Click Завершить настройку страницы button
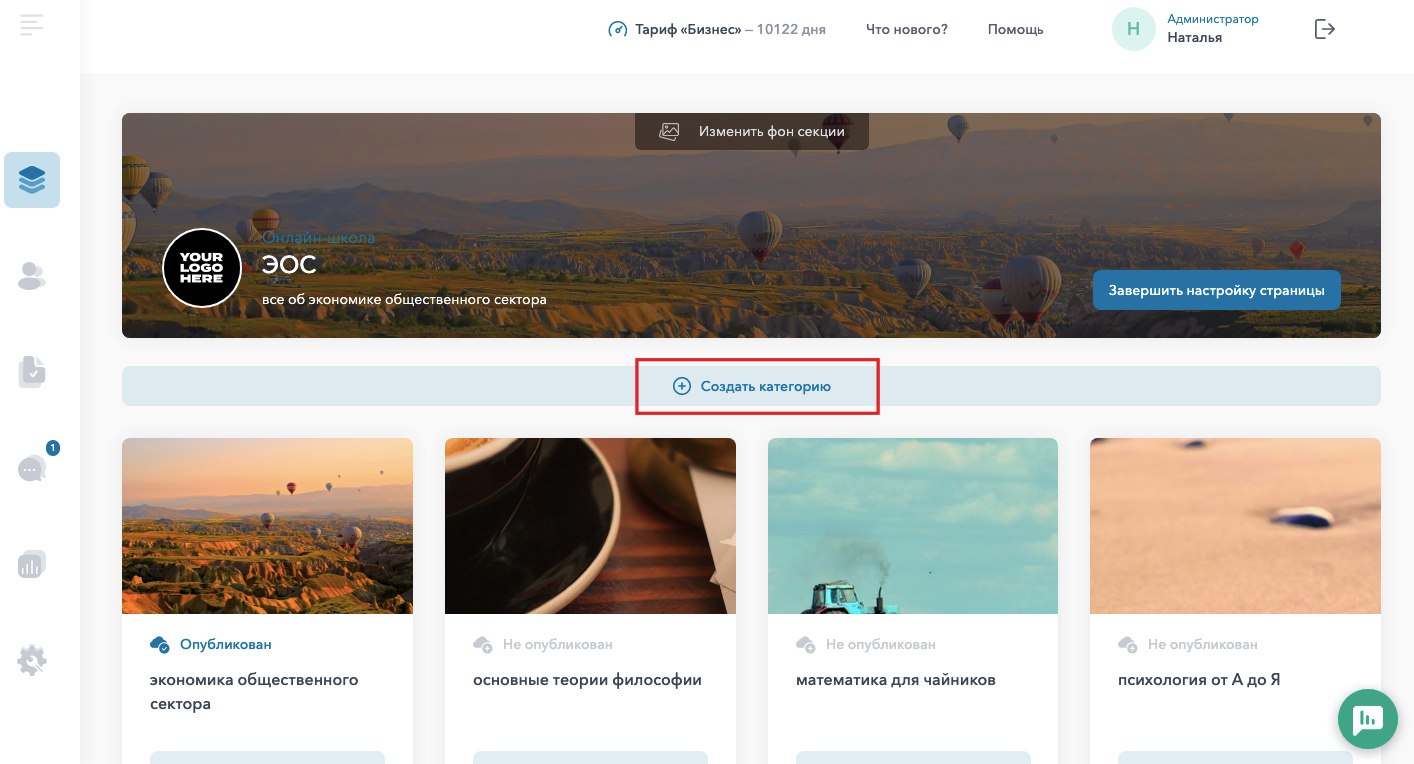Viewport: 1414px width, 764px height. click(1217, 290)
